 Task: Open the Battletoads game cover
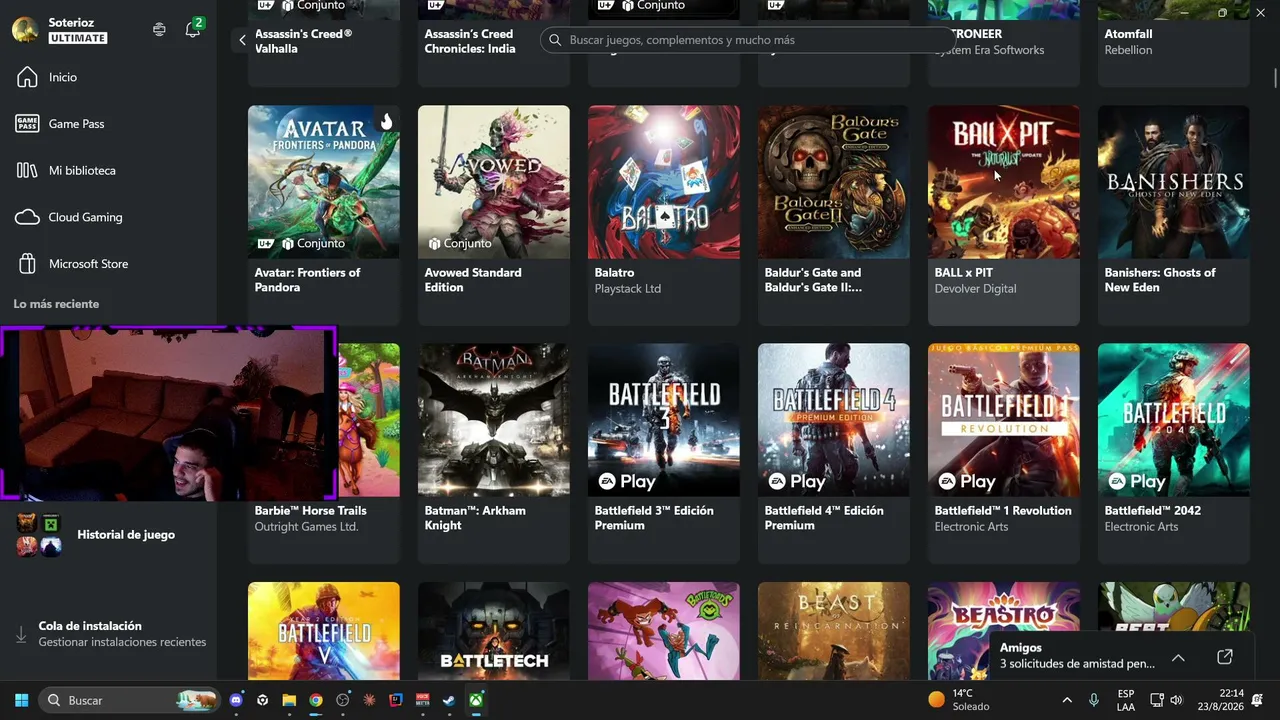(x=664, y=631)
